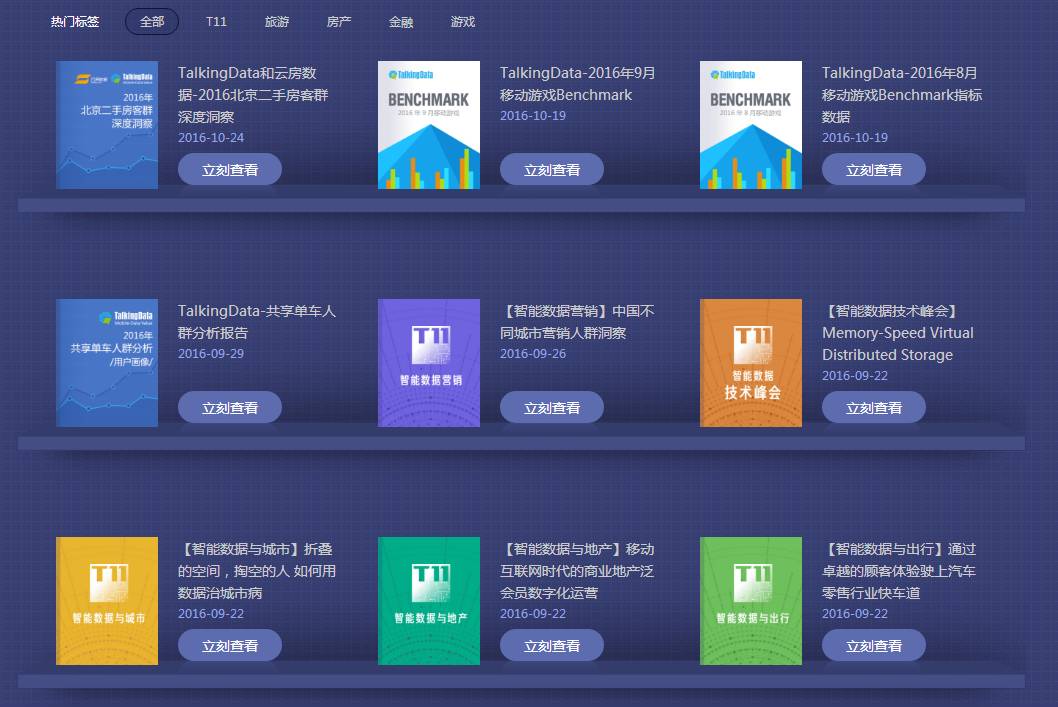Open title 【智能数据与出行】通过卓越的顾客体验

coord(899,571)
